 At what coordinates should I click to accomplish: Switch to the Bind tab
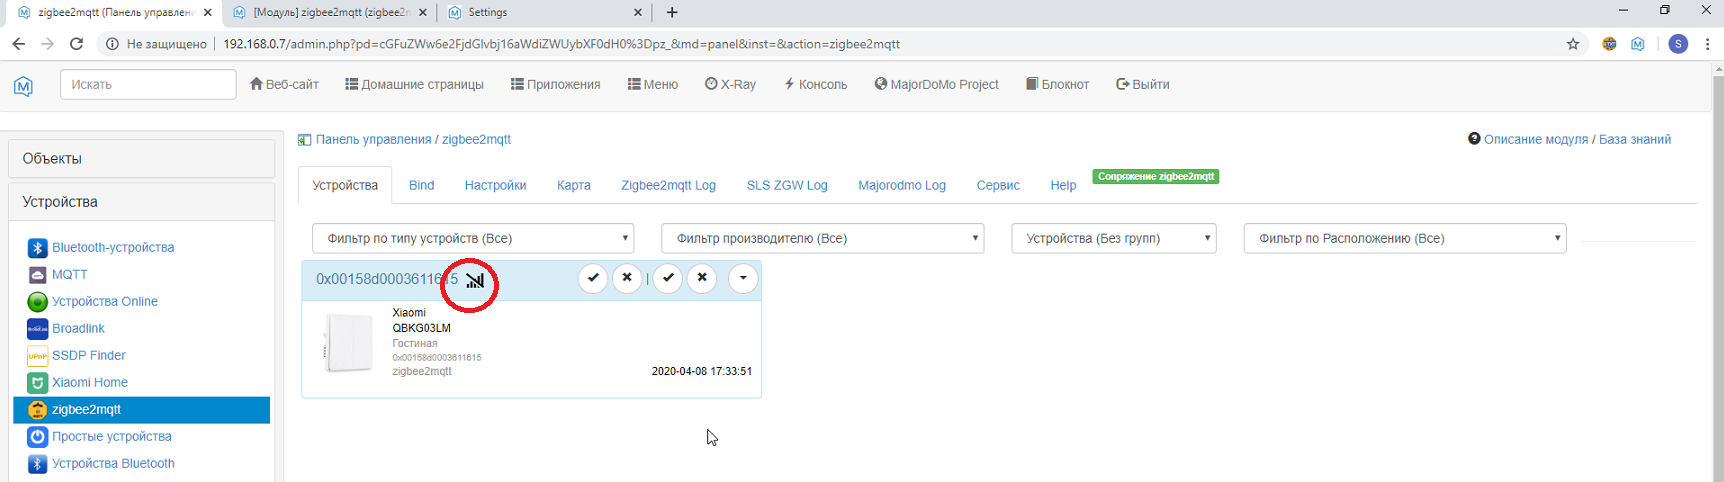(421, 185)
